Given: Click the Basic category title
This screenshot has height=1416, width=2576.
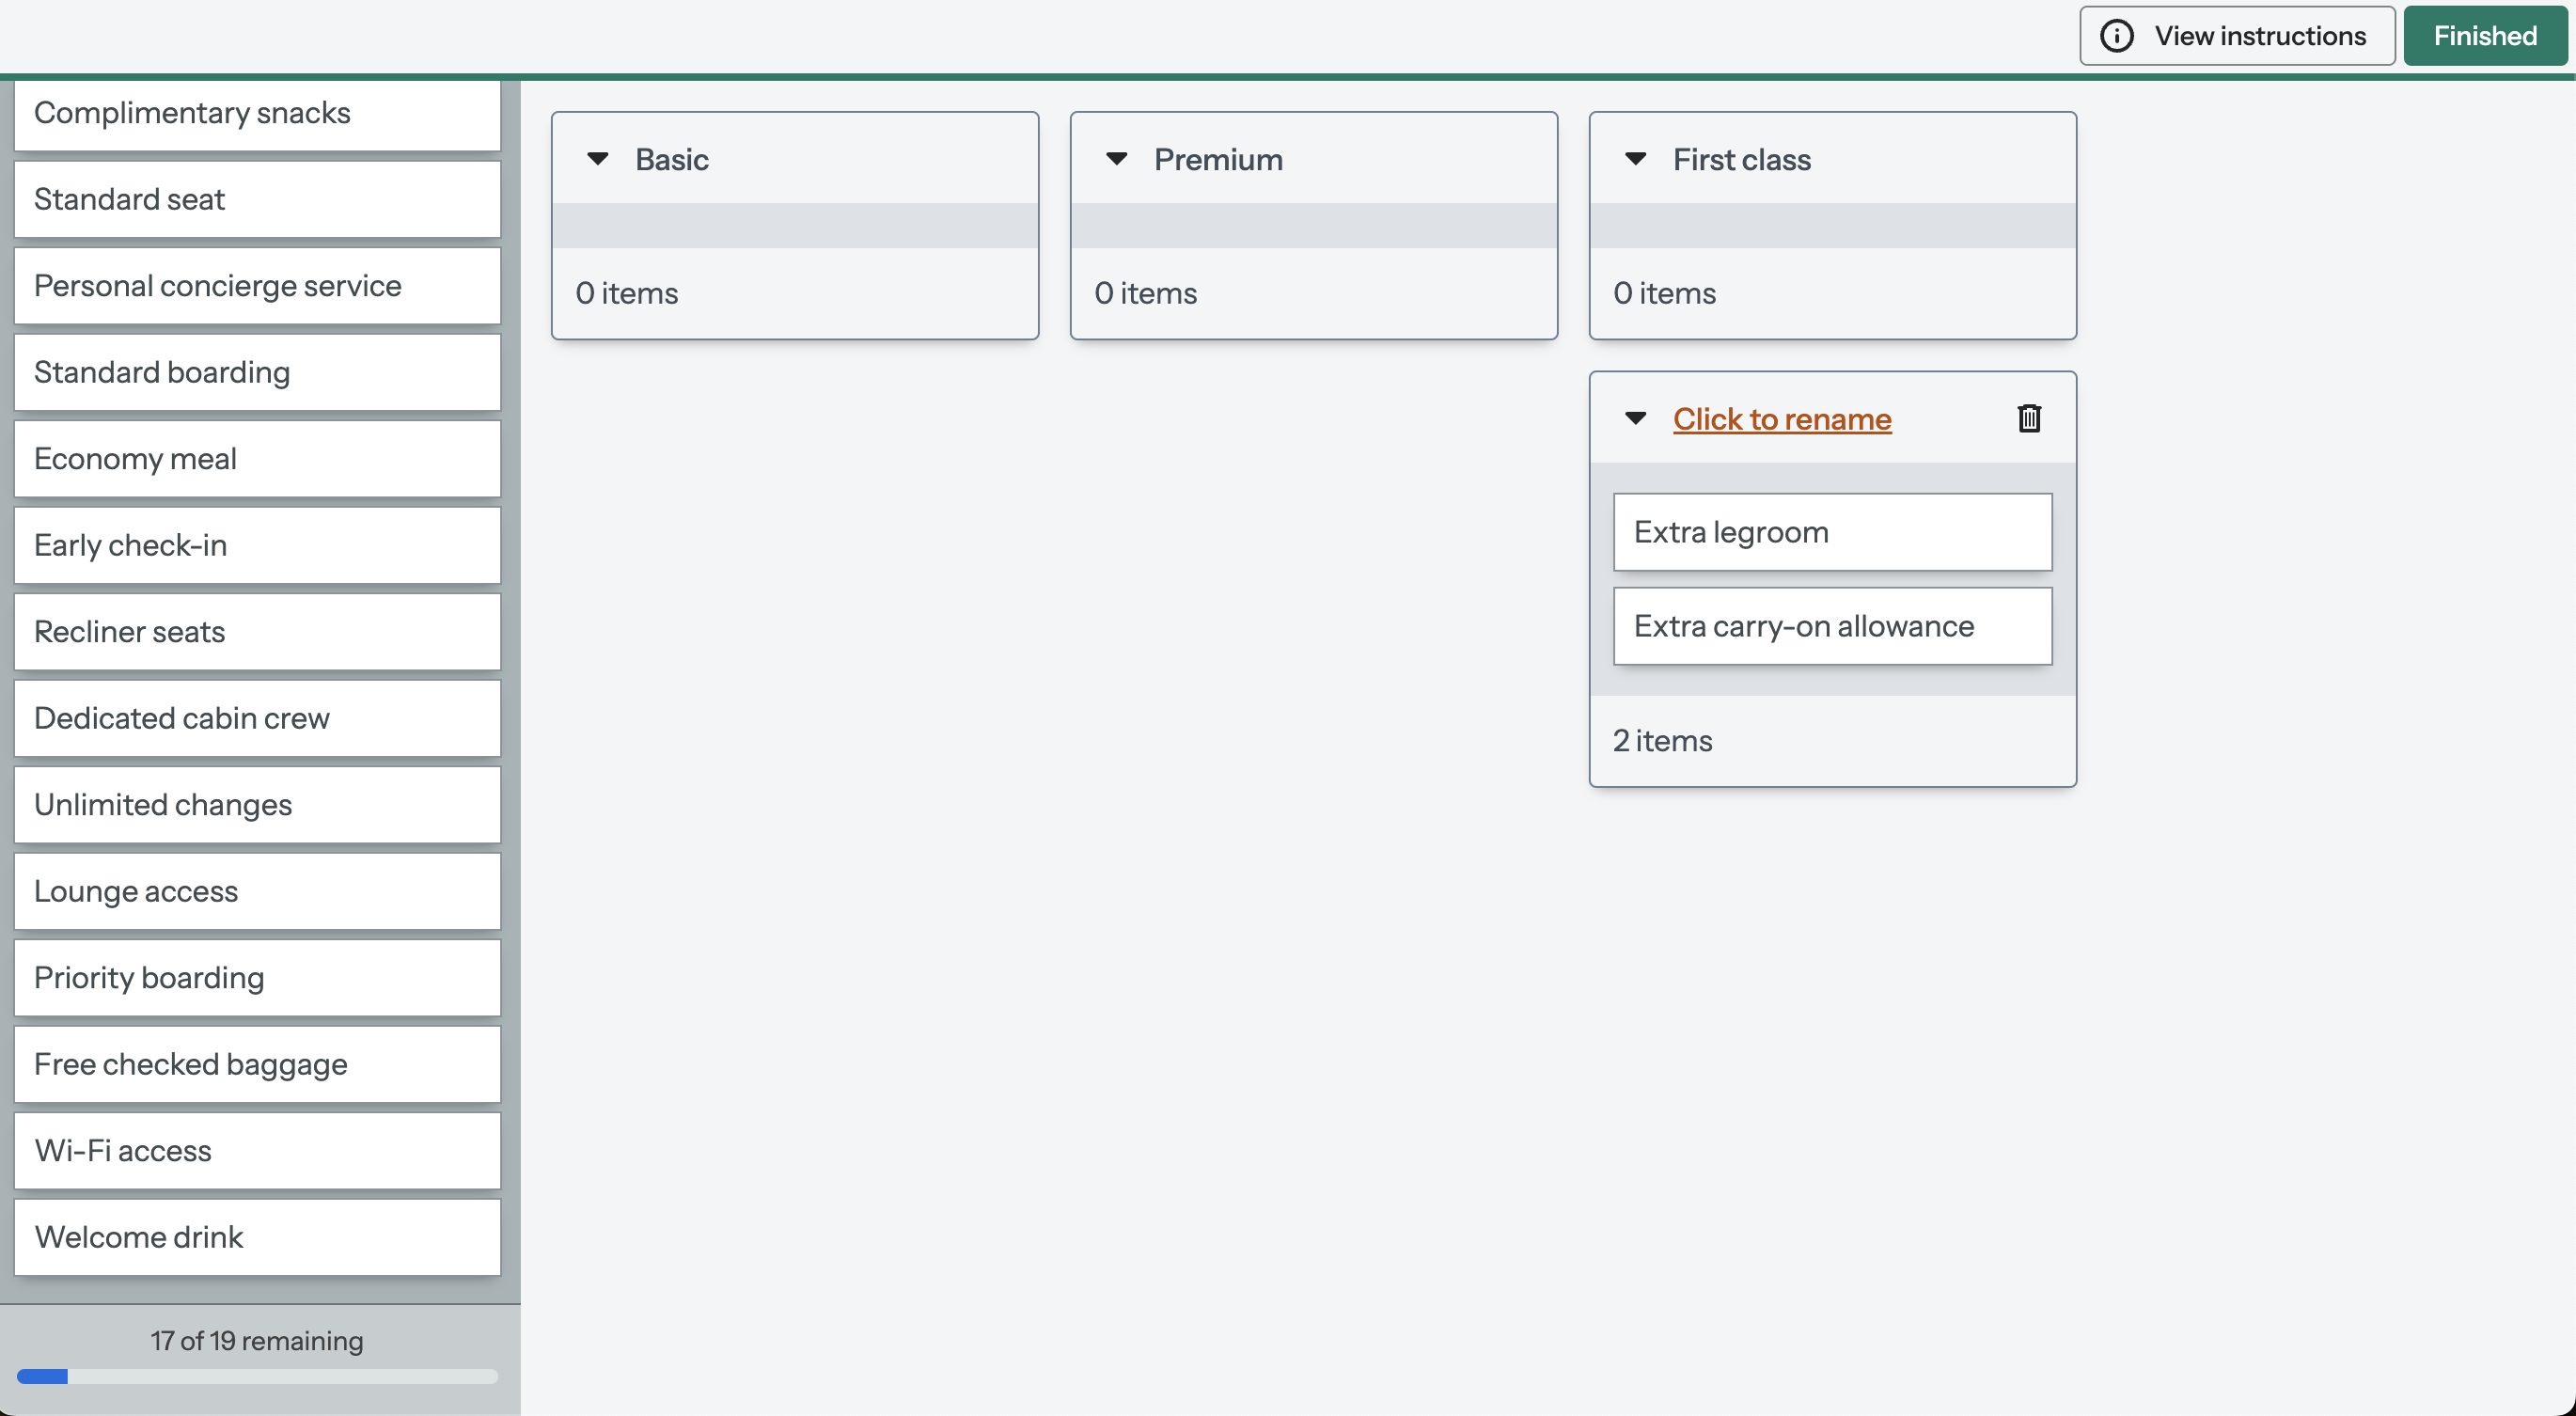Looking at the screenshot, I should tap(672, 160).
